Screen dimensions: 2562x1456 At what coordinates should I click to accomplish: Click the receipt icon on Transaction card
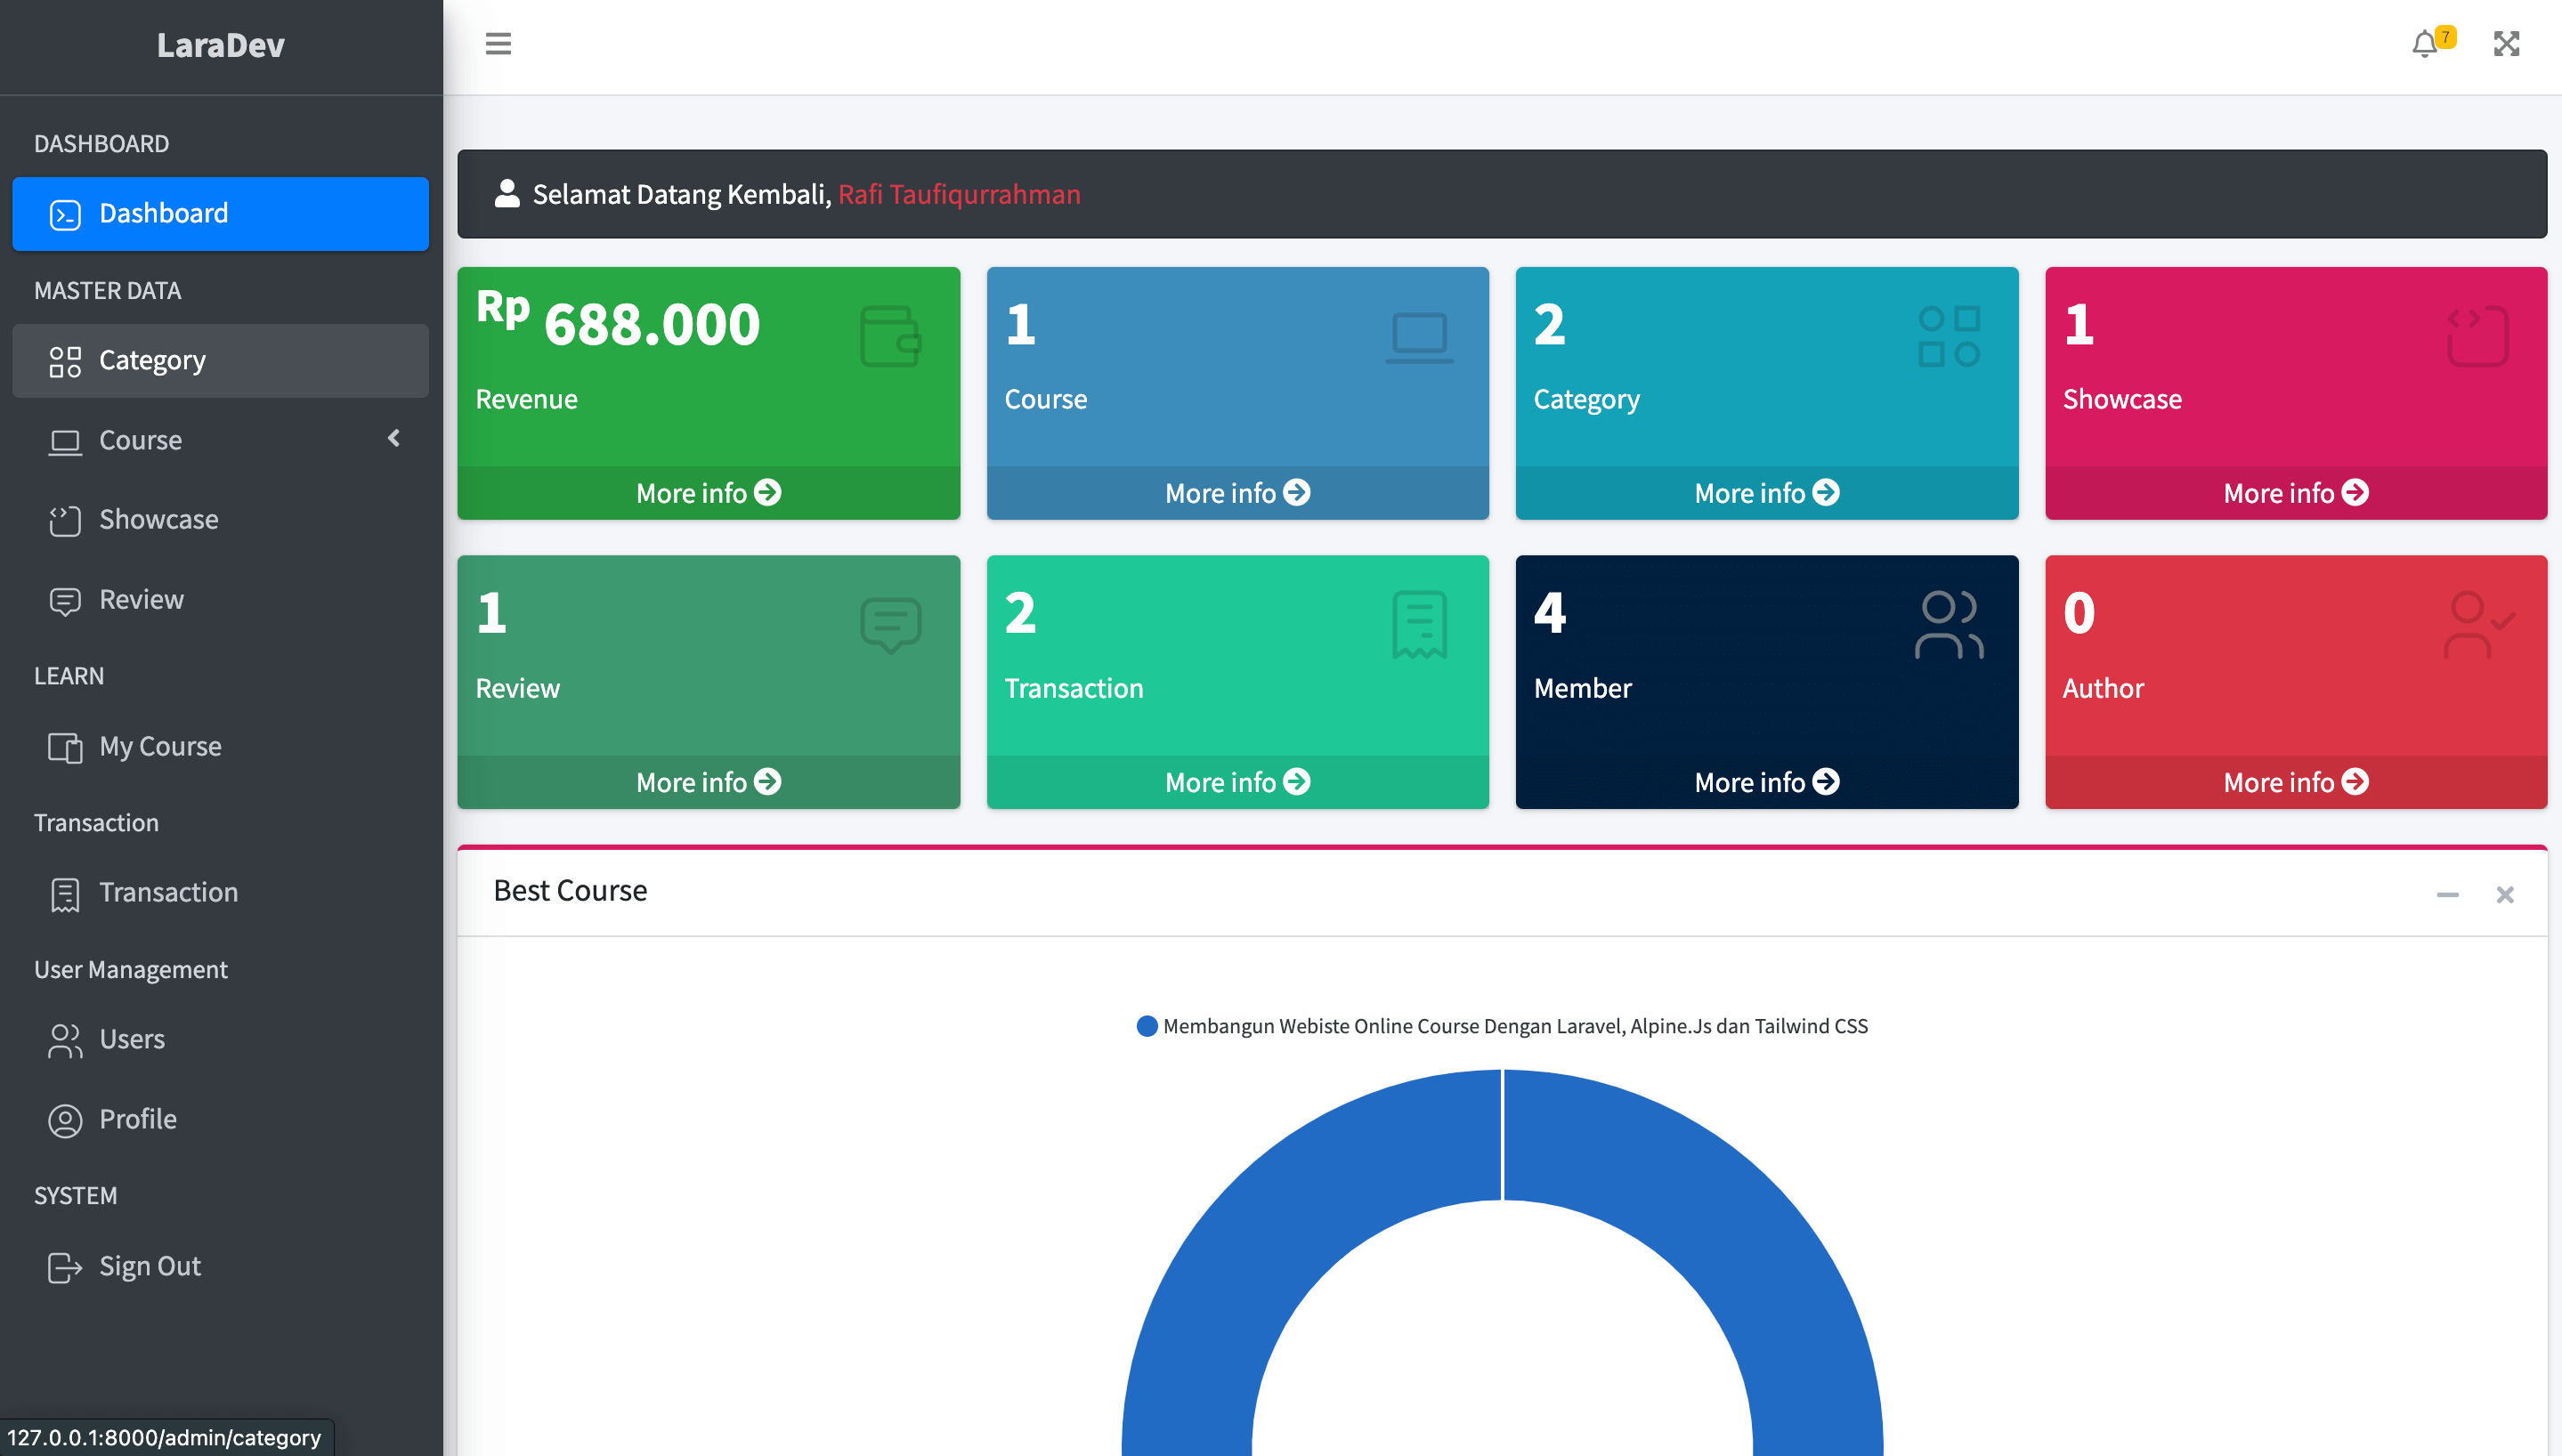pos(1419,625)
